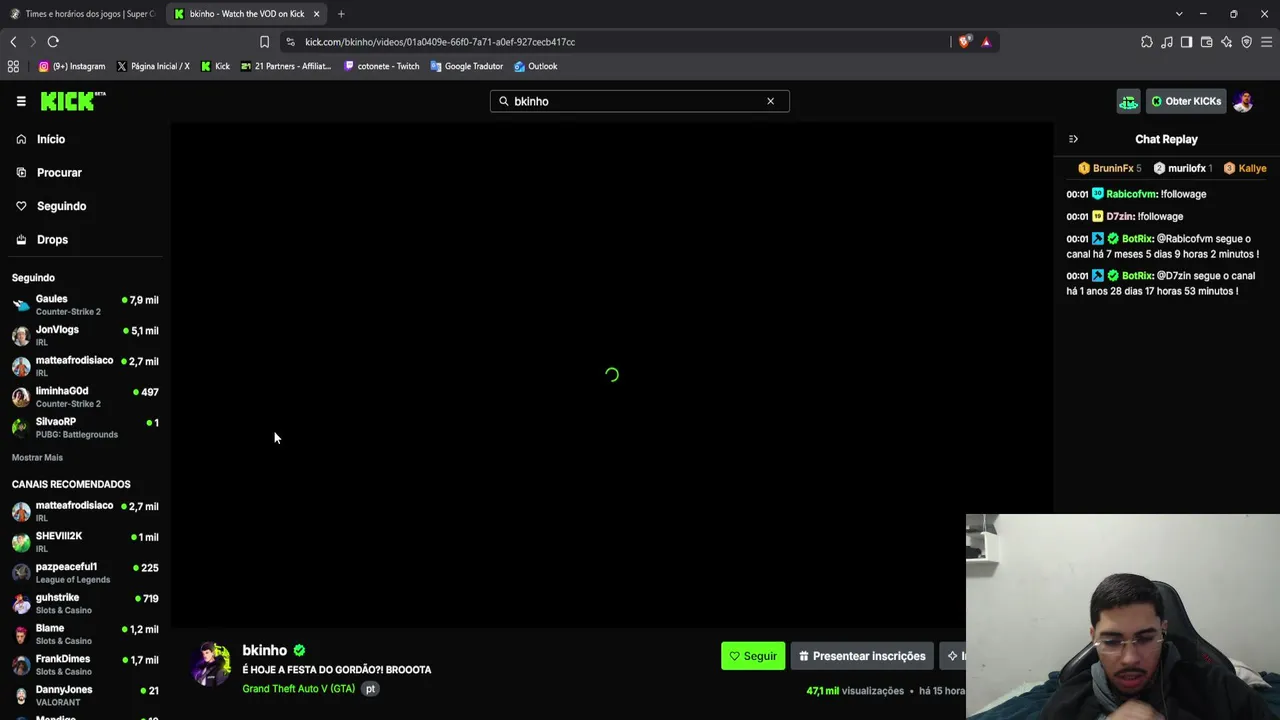Close the bkinho Kick VOD tab
This screenshot has height=720, width=1280.
[316, 14]
